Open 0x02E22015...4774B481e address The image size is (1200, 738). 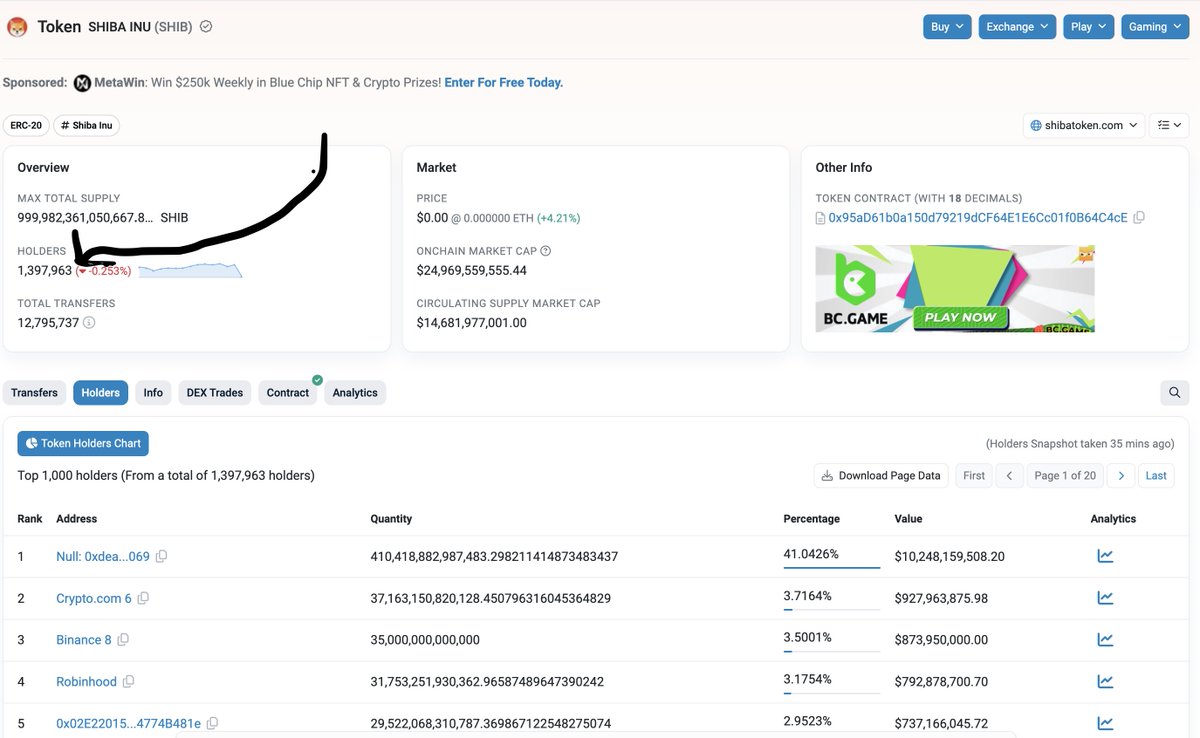pos(128,723)
